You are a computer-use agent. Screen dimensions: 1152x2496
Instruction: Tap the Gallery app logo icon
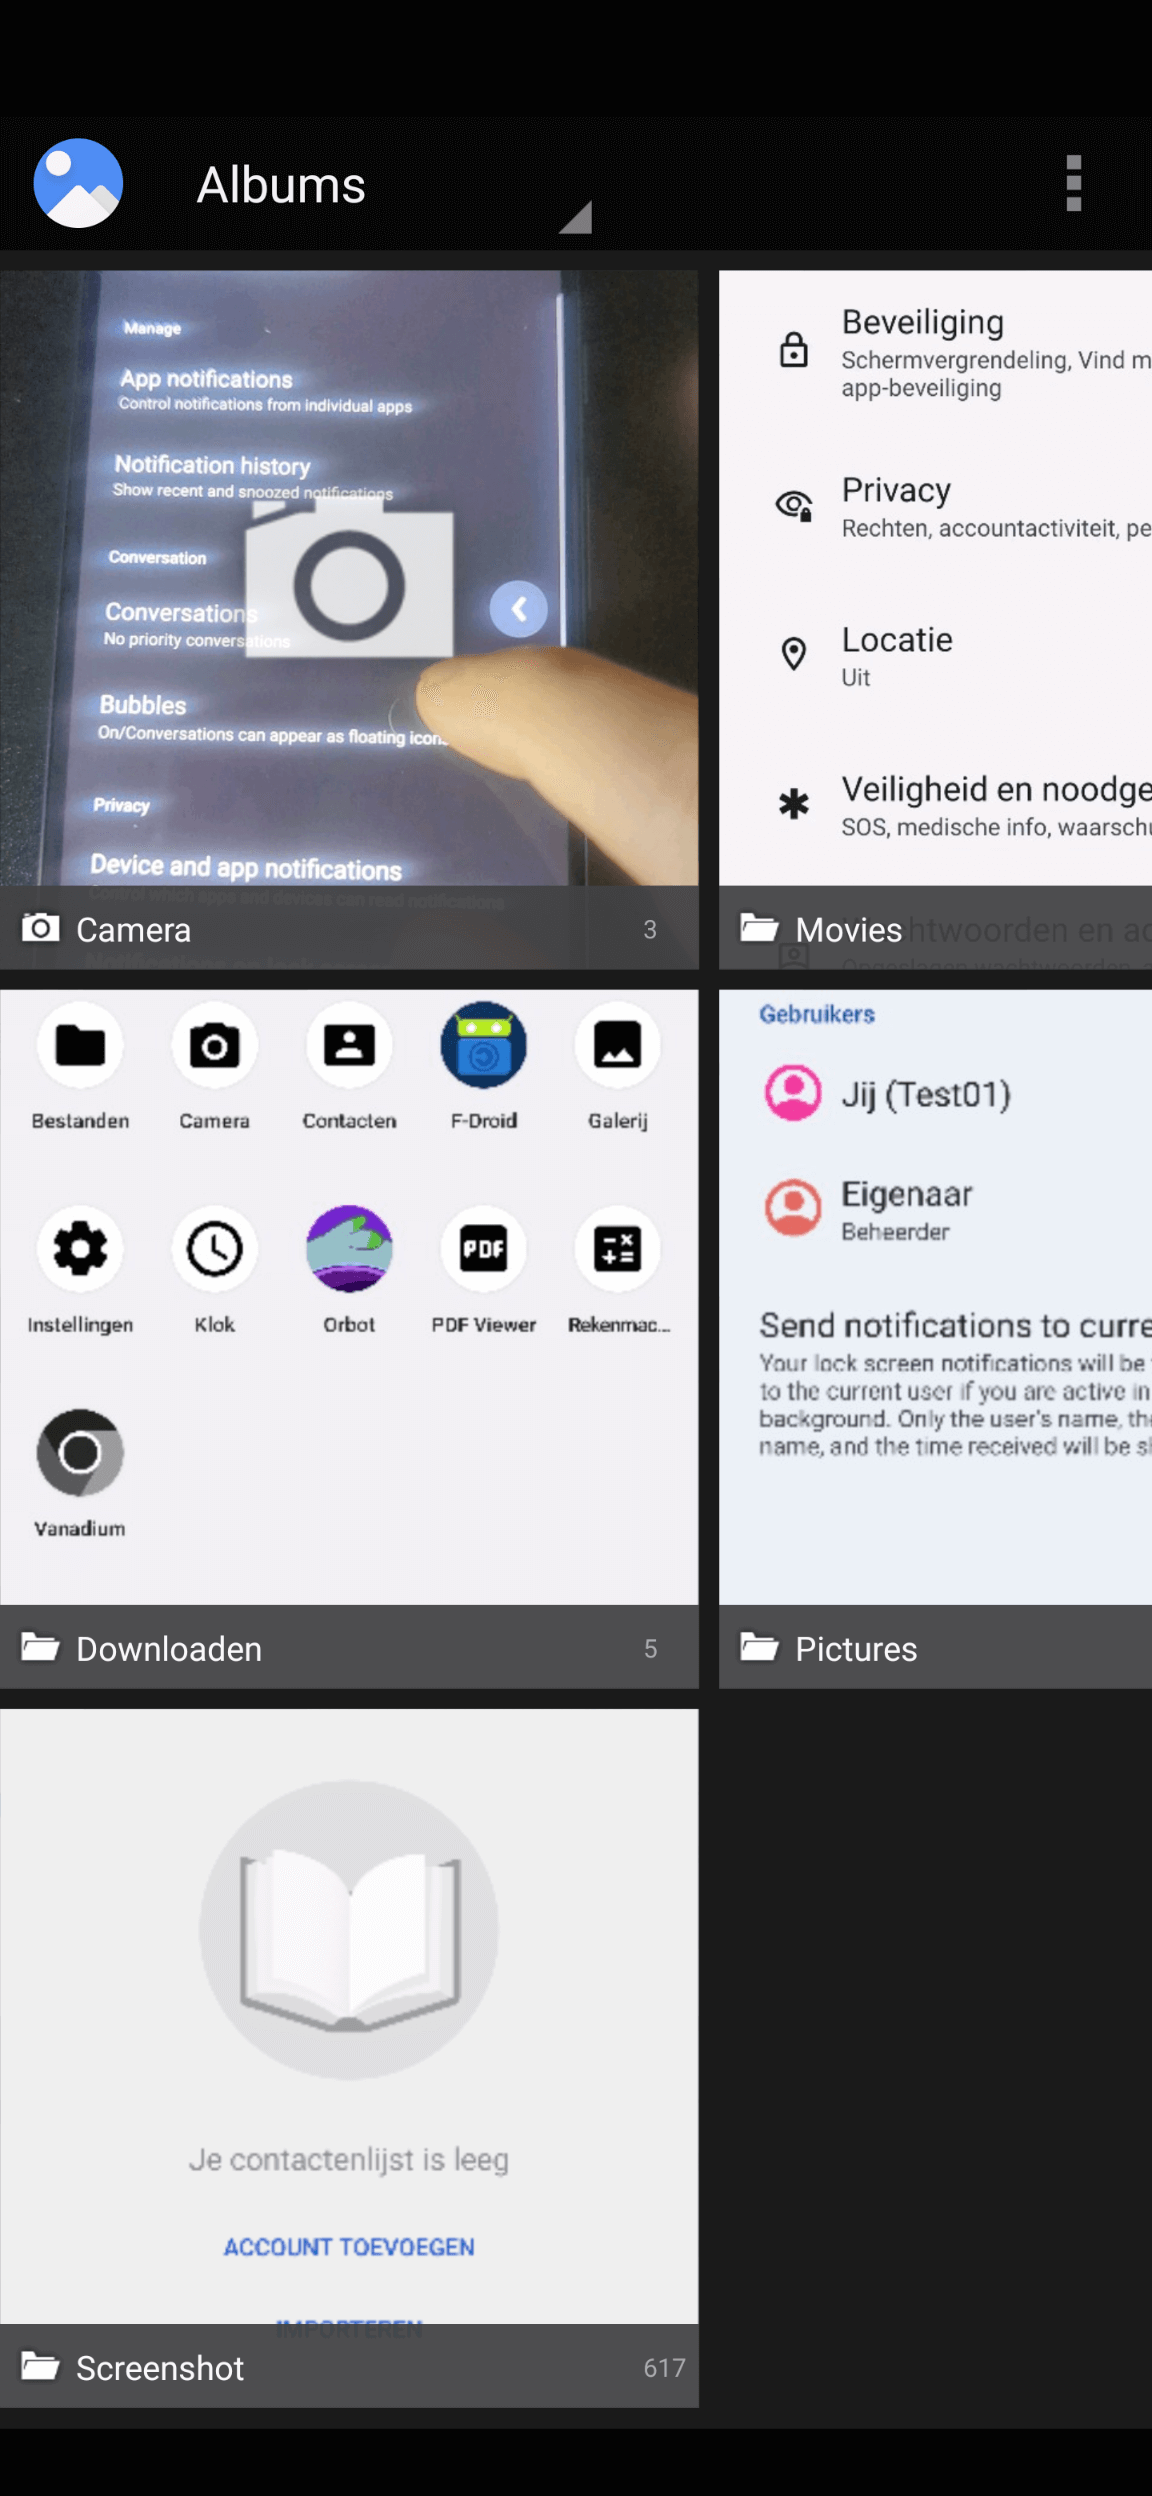tap(78, 184)
